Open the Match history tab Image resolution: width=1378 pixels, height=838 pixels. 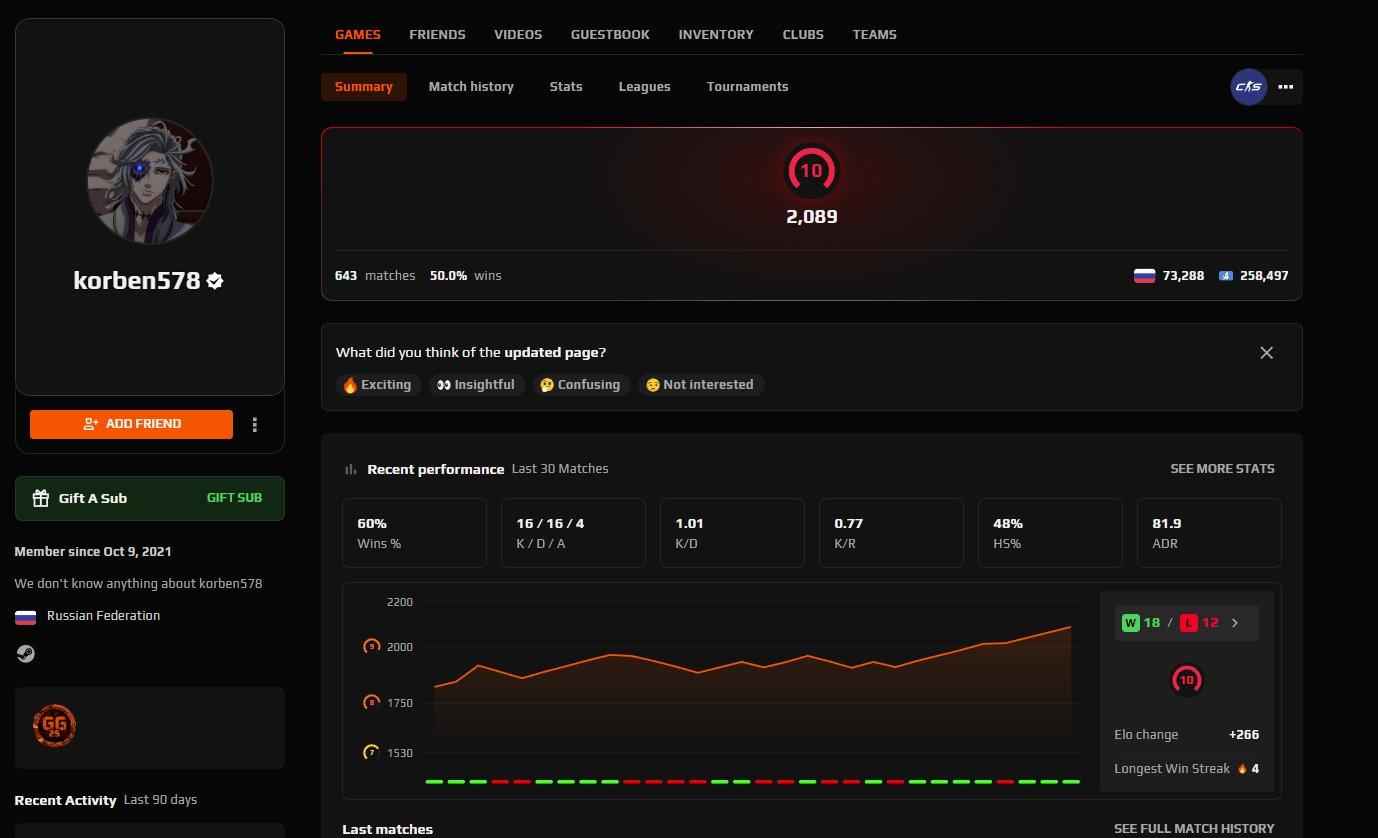[471, 87]
